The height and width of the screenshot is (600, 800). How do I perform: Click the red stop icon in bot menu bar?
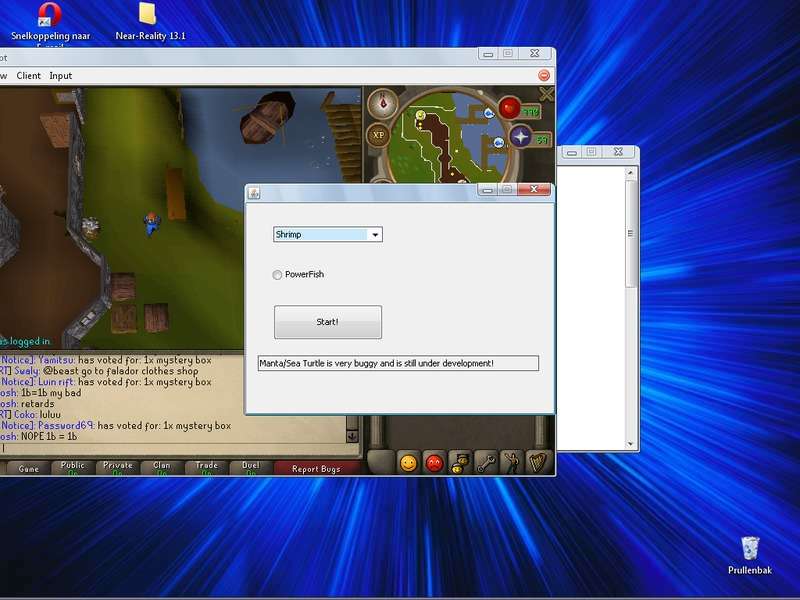[x=544, y=76]
